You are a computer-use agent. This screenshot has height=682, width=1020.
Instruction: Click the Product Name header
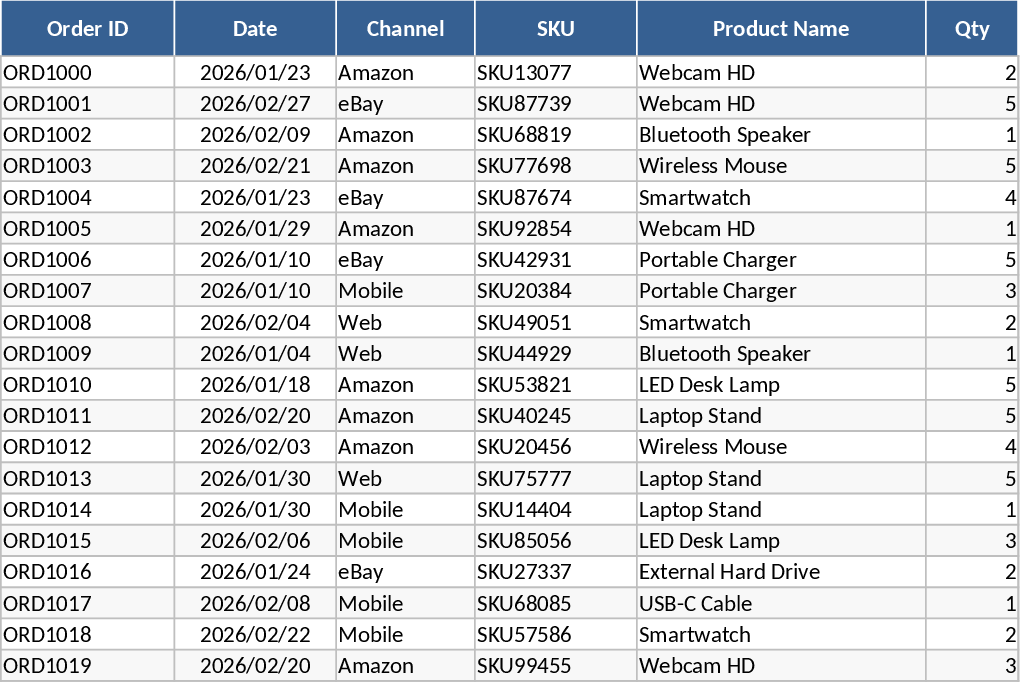point(781,29)
